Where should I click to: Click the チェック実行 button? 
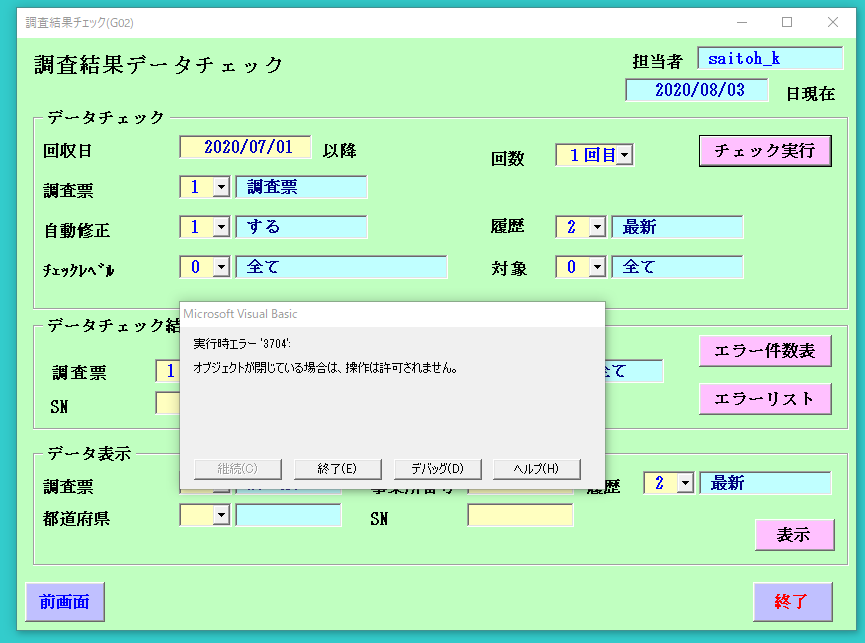[765, 151]
